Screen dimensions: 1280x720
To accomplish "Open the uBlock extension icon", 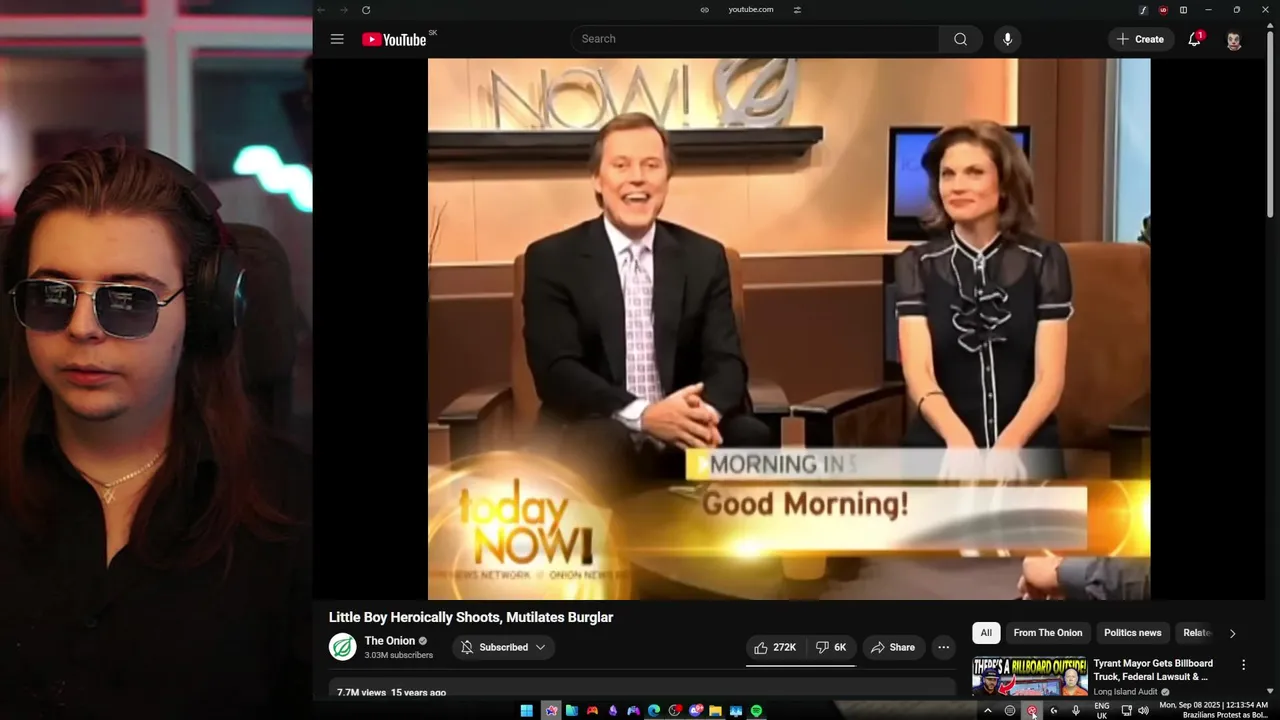I will [1163, 10].
